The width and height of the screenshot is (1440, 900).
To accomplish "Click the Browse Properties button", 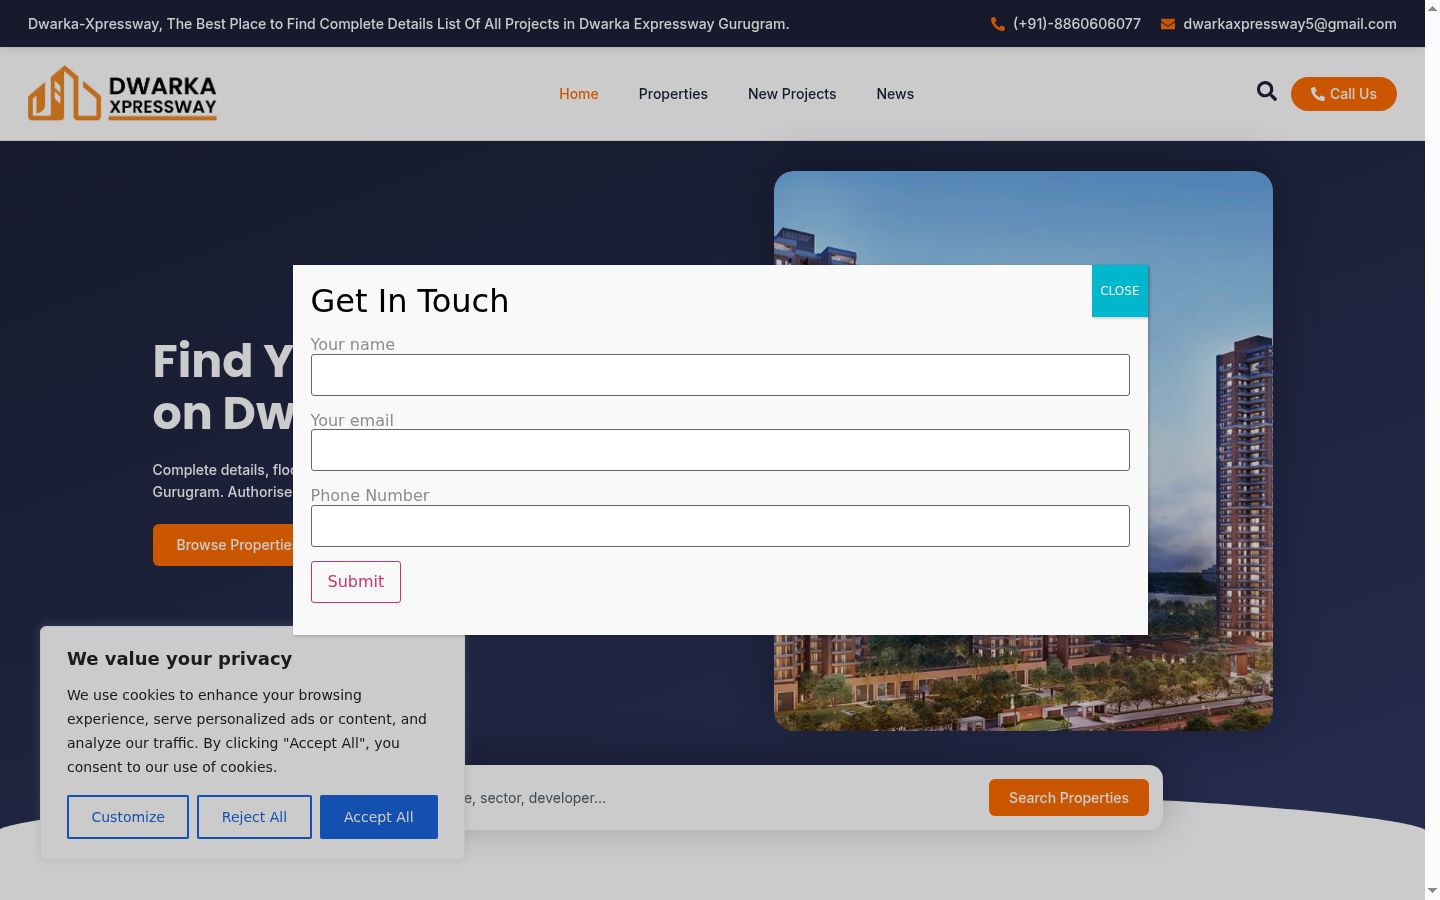I will 223,545.
